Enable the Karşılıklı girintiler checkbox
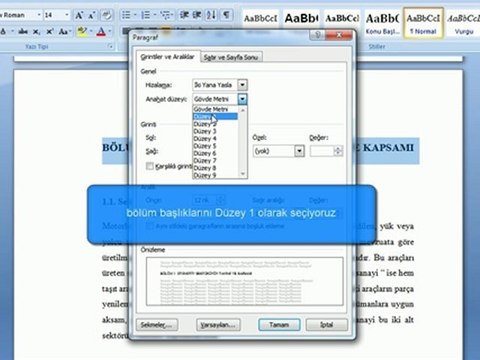480x360 pixels. click(x=150, y=166)
